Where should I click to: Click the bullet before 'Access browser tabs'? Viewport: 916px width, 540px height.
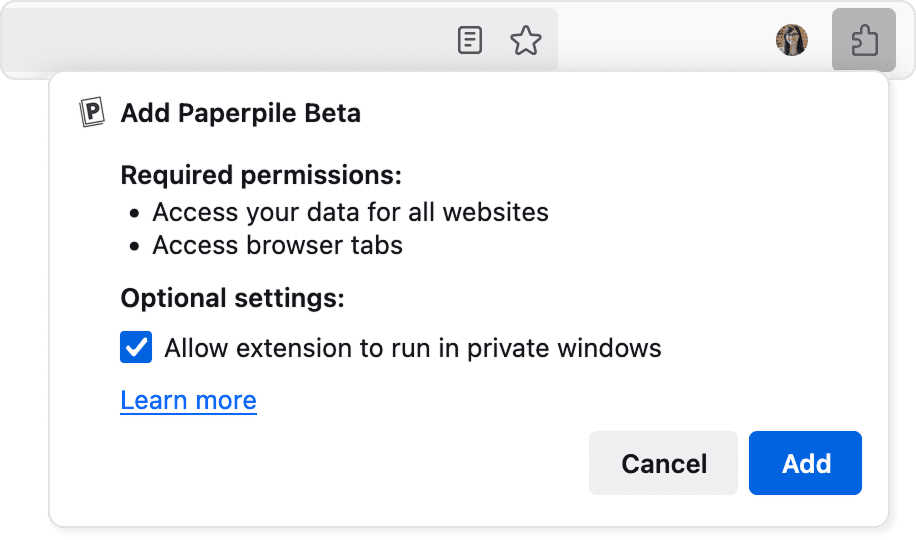tap(135, 247)
